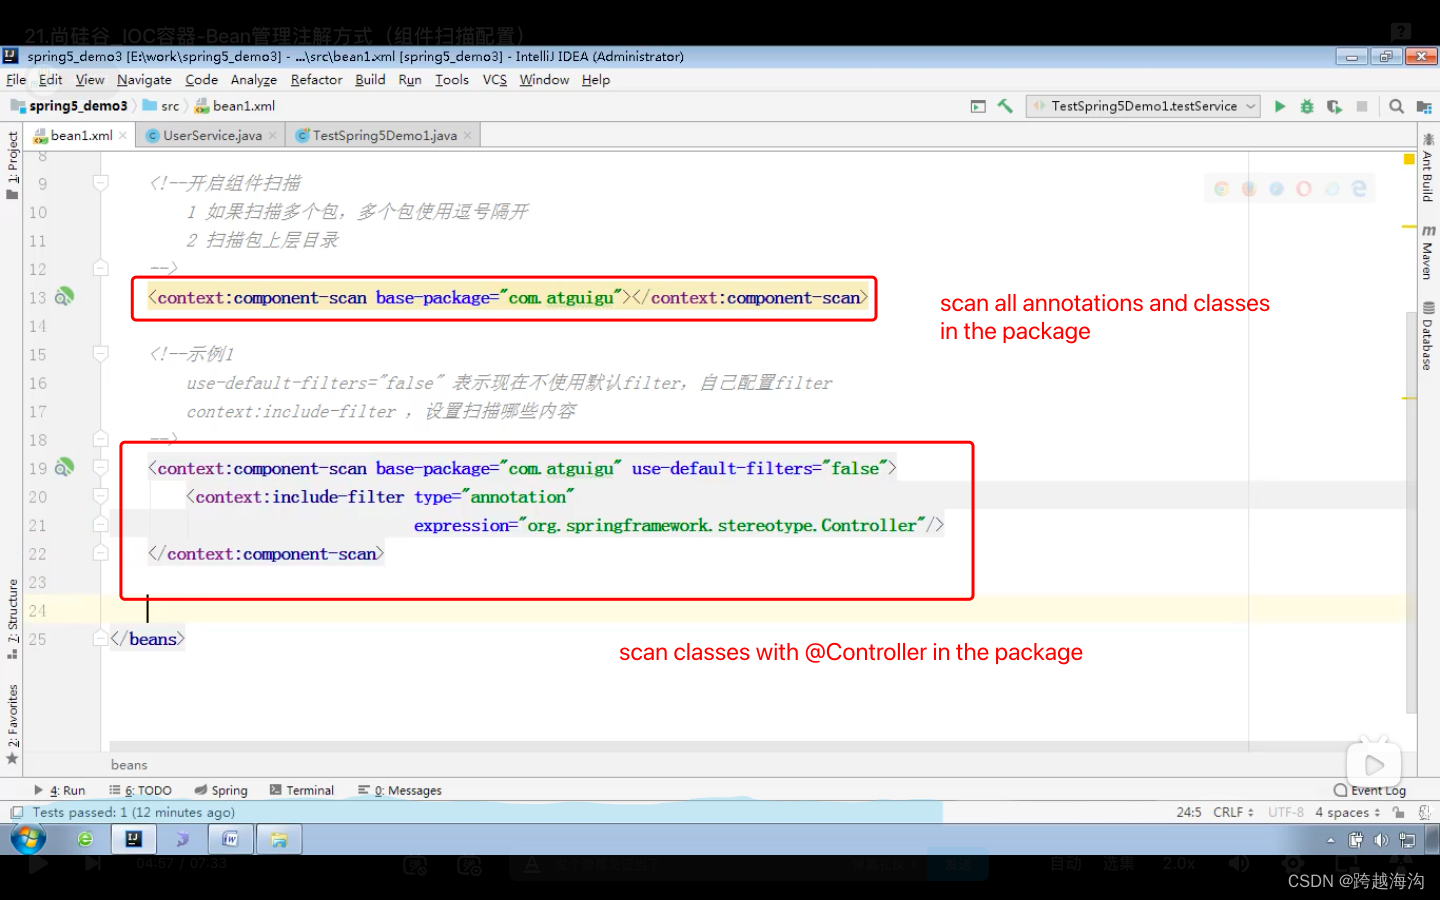Toggle the 2: Favorites tool window
Screen dimensions: 1440x900
[x=12, y=724]
